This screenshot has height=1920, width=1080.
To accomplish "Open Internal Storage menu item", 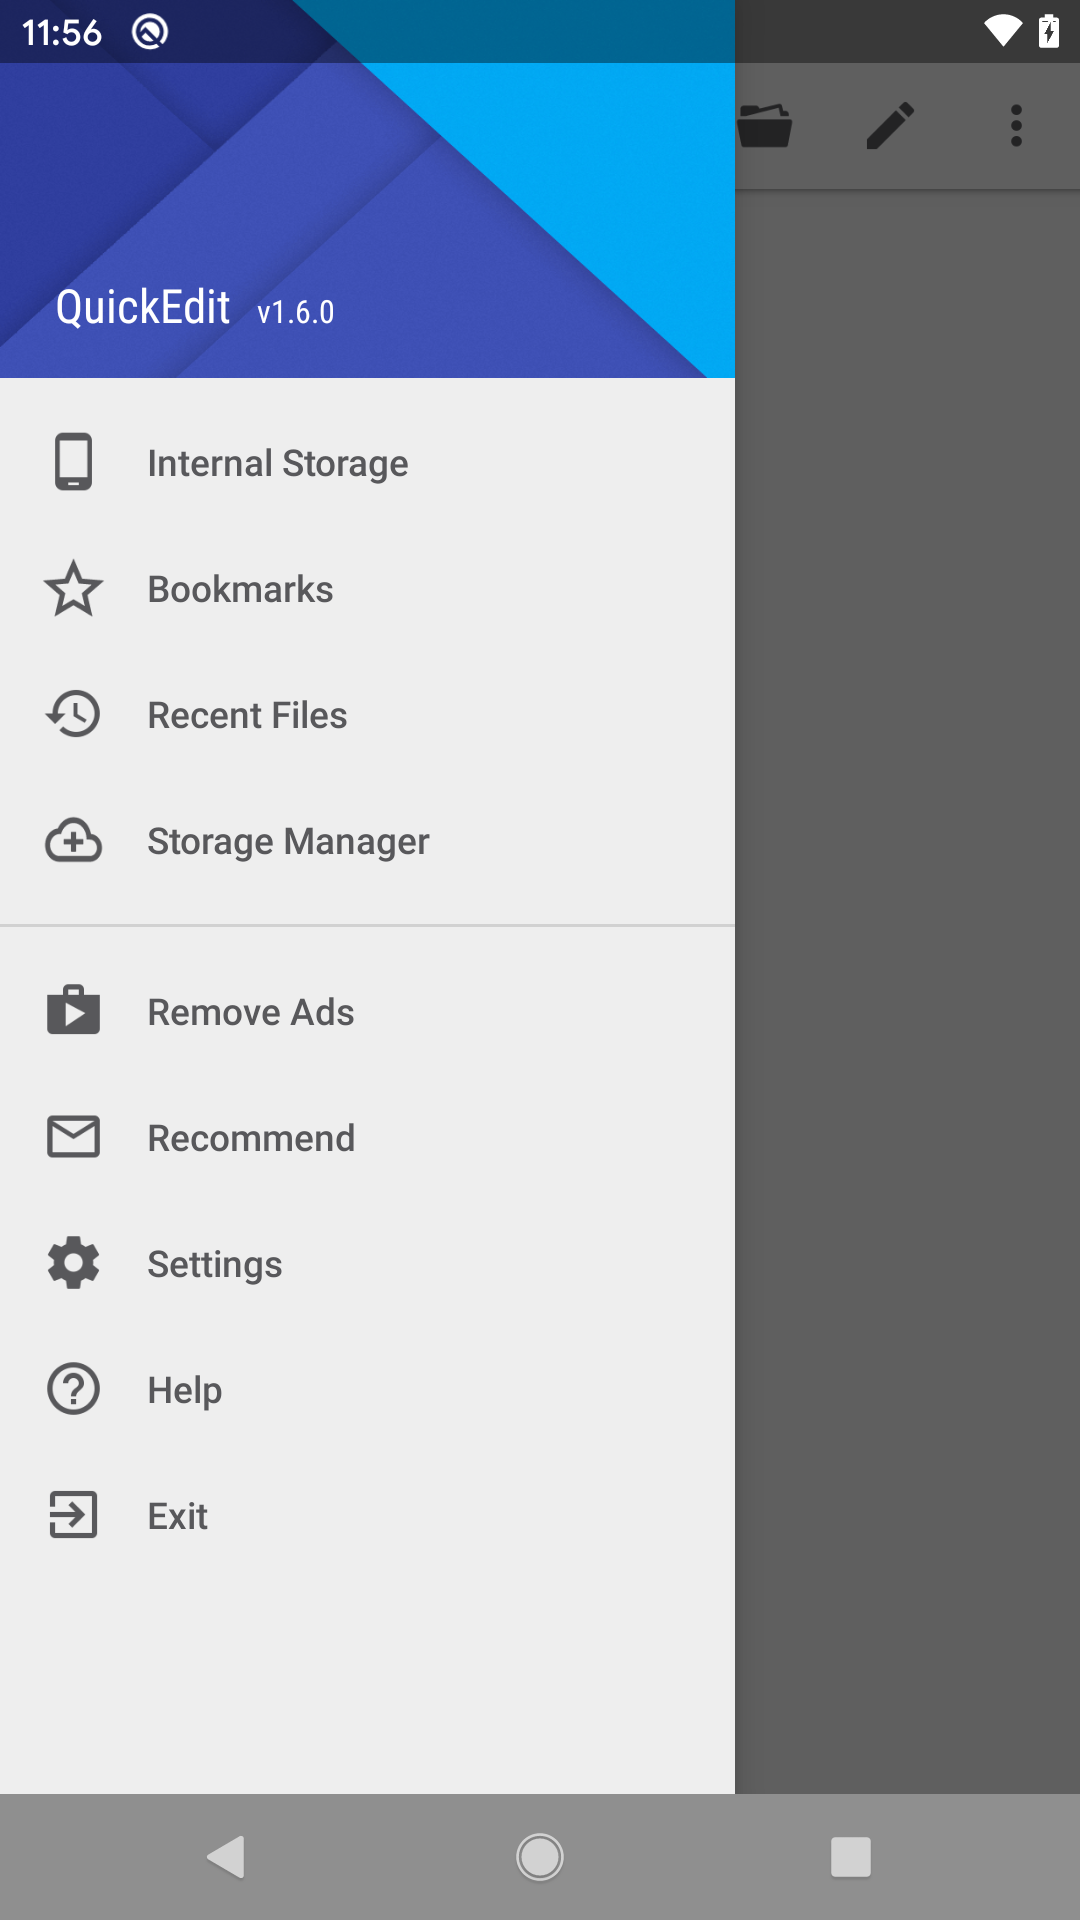I will (278, 464).
